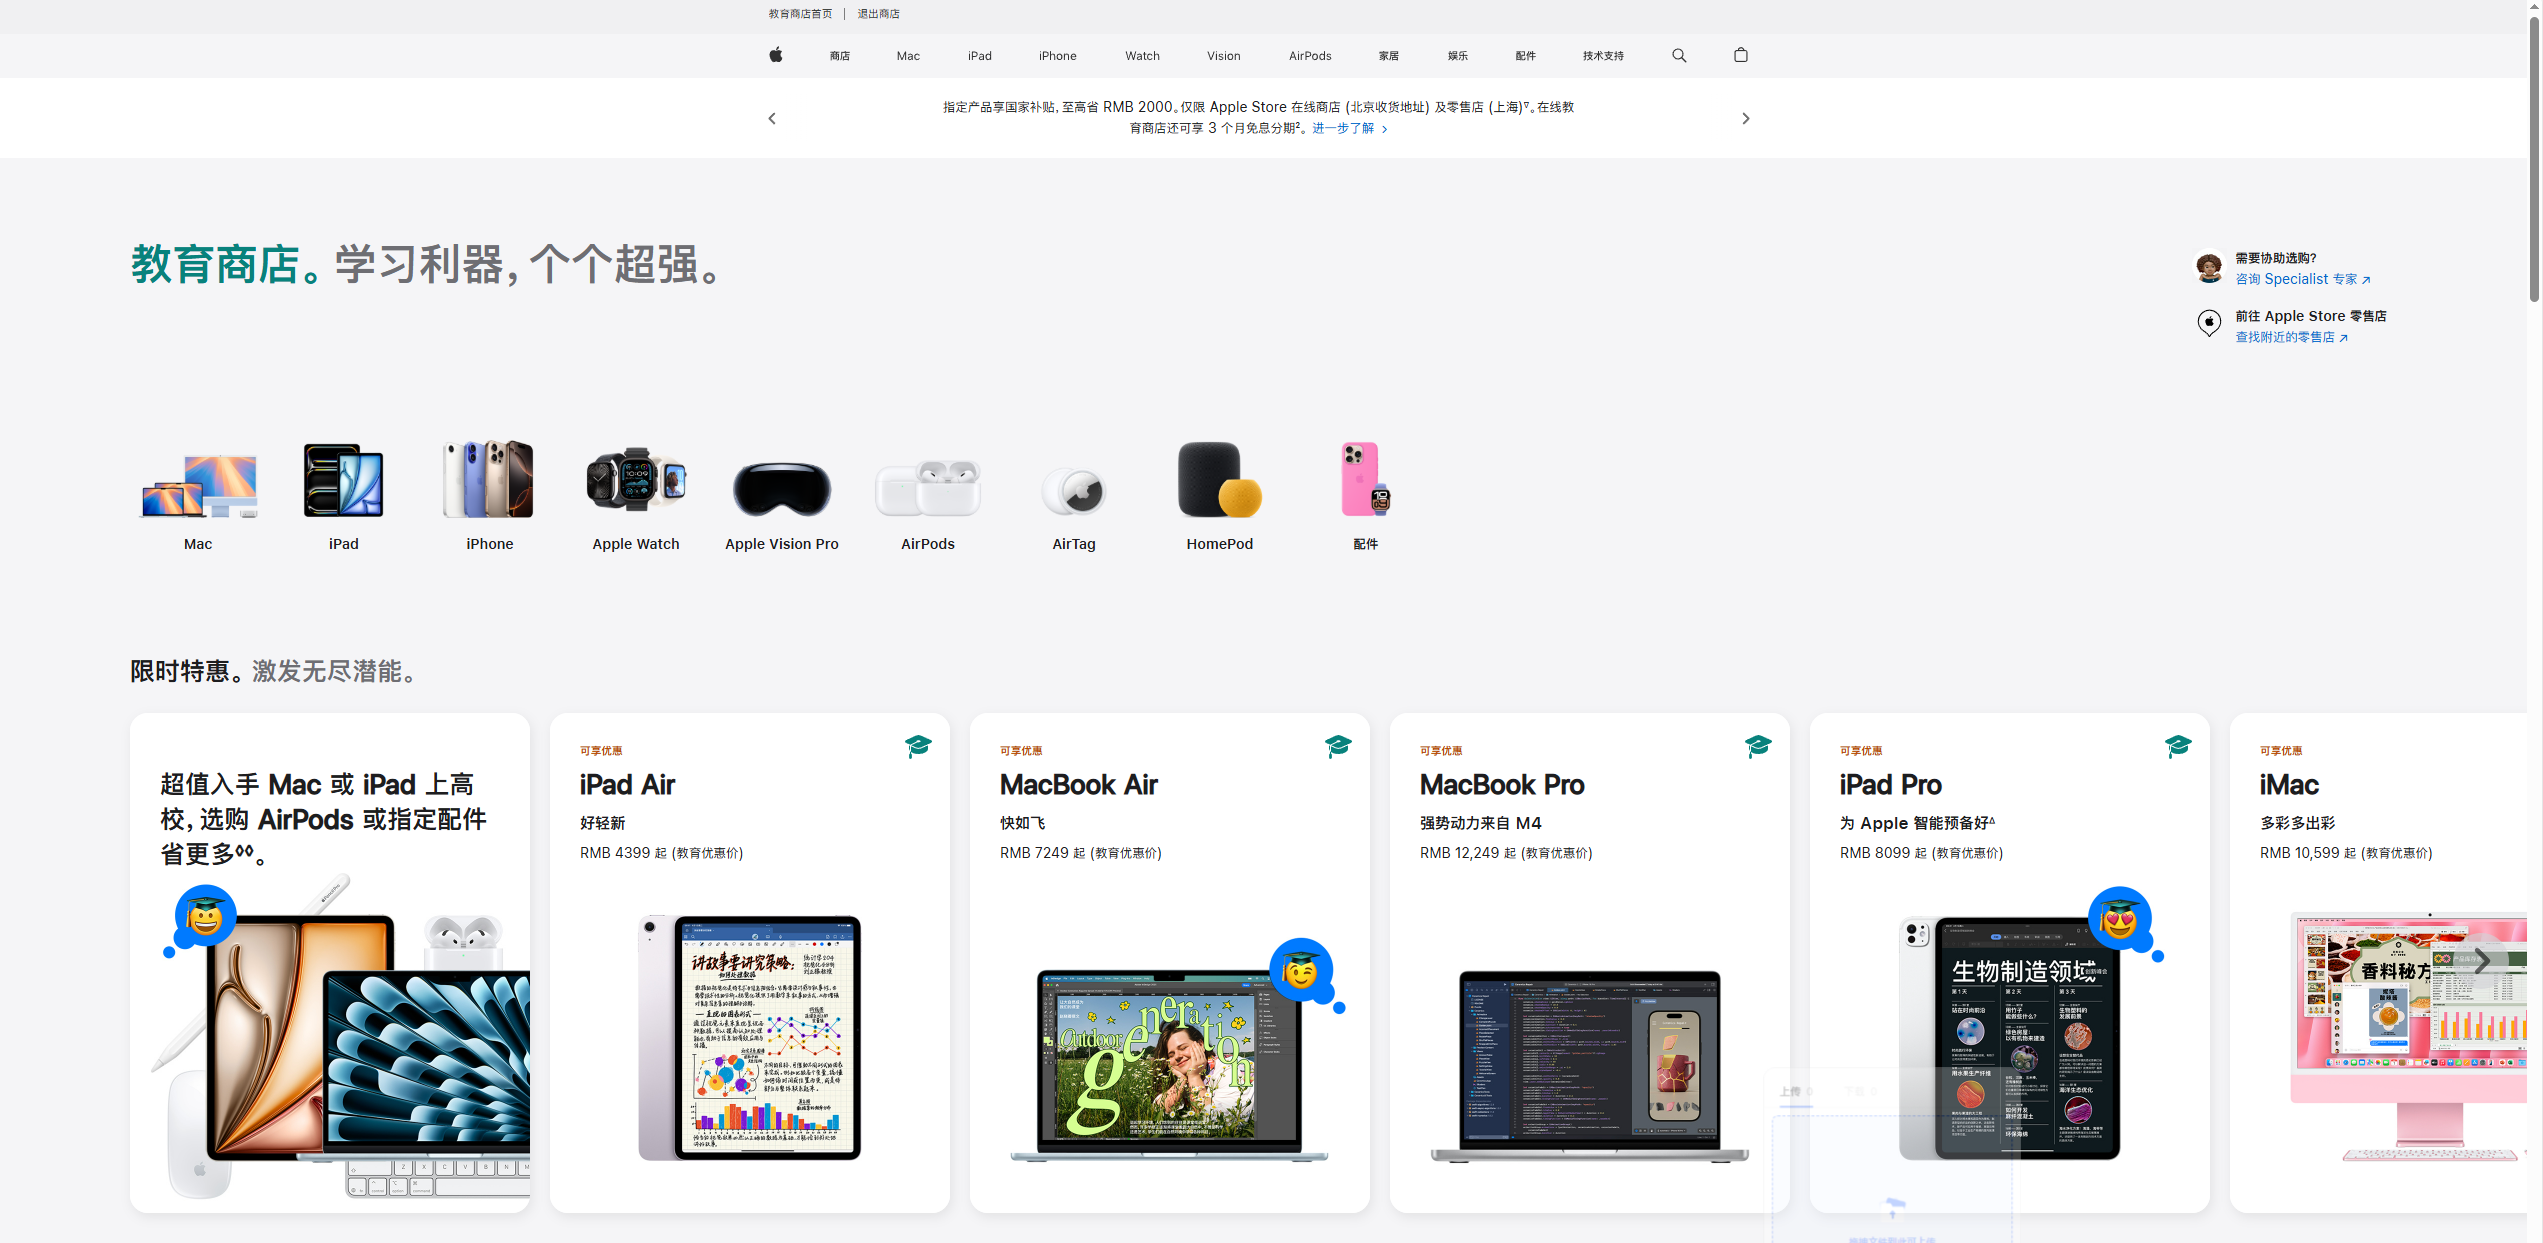Select the HomePod category icon
Image resolution: width=2543 pixels, height=1243 pixels.
coord(1220,480)
